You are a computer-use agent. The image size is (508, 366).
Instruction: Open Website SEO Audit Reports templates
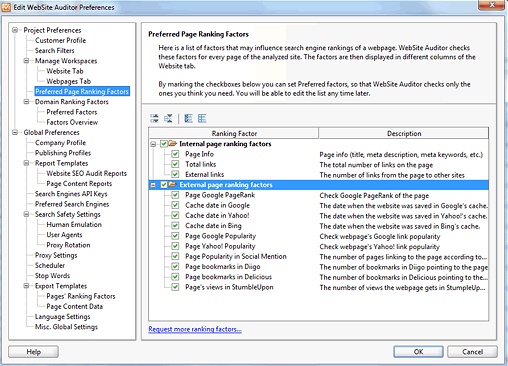87,173
